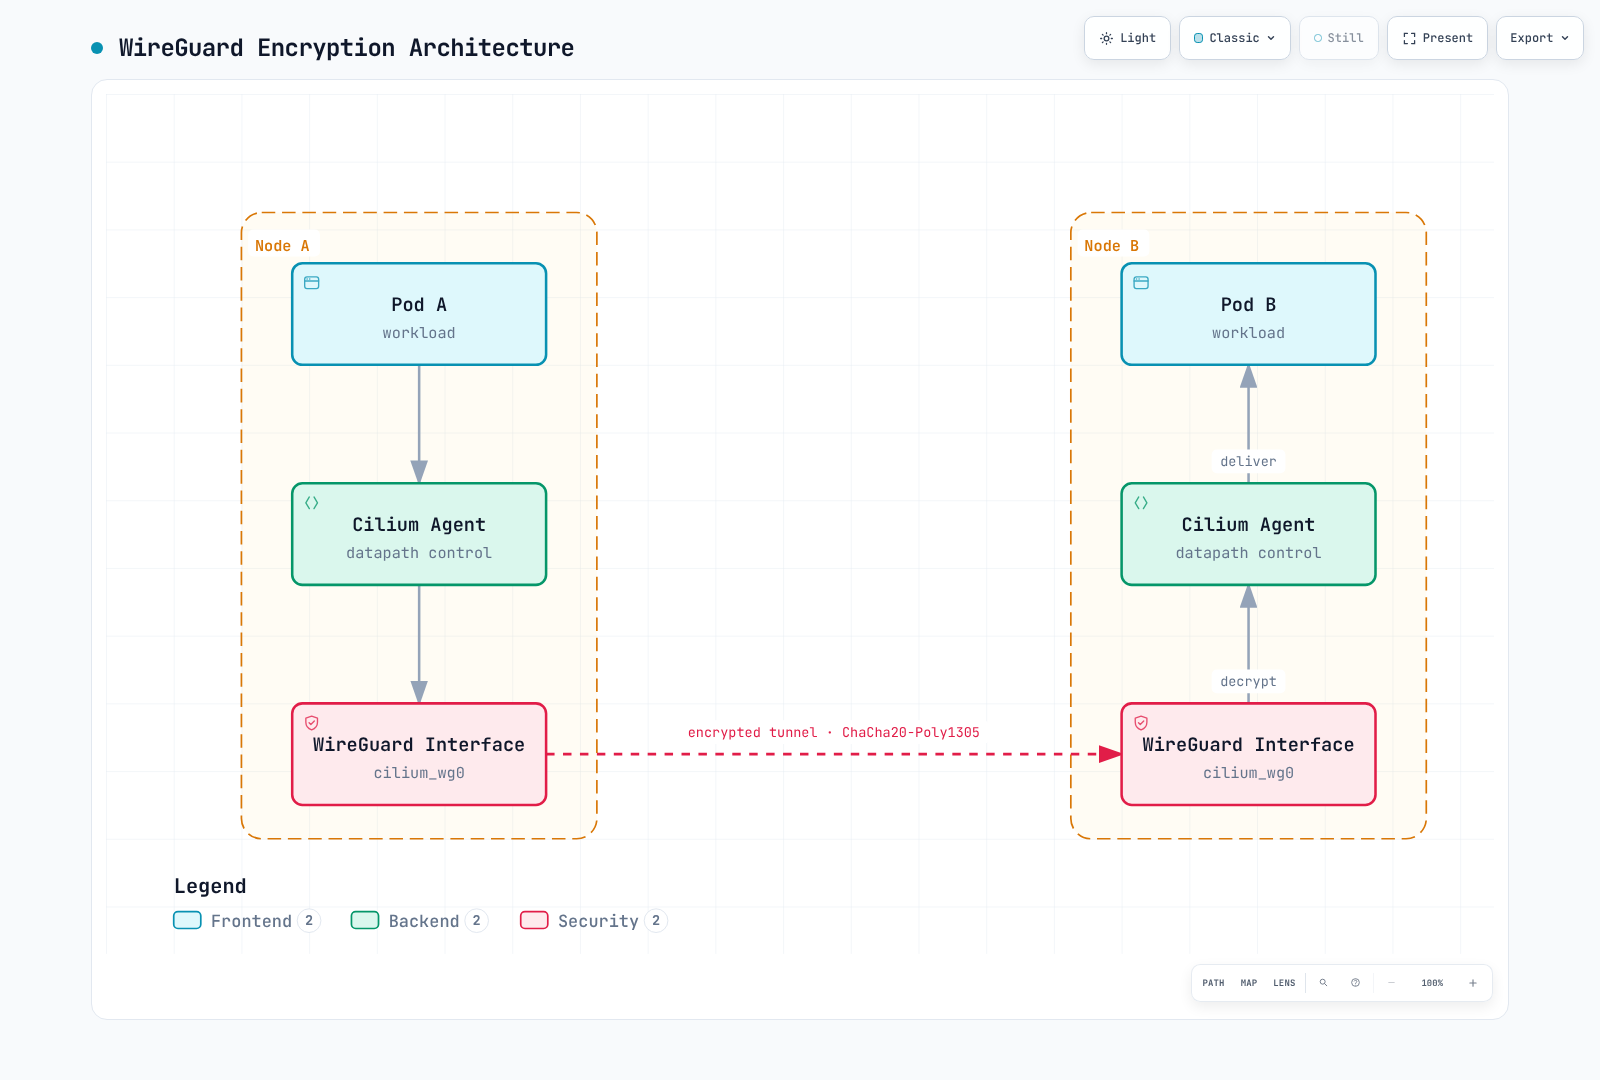This screenshot has width=1600, height=1080.
Task: Start Present fullscreen mode
Action: 1437,38
